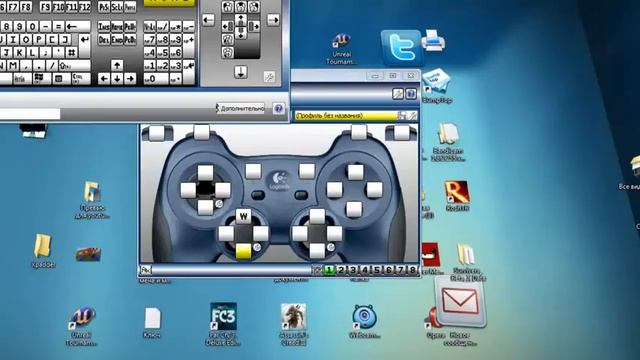Select the right trigger button slot
This screenshot has width=640, height=360.
pos(402,133)
